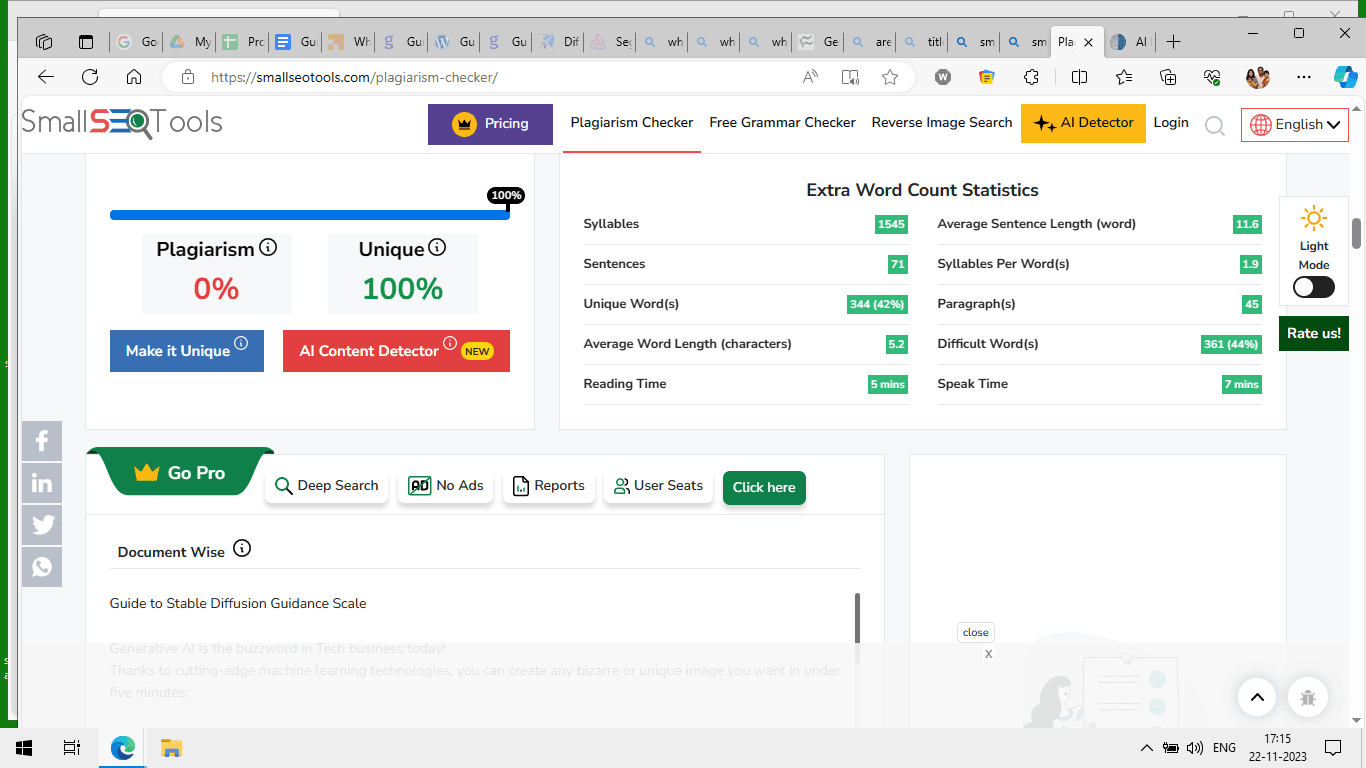Image resolution: width=1366 pixels, height=768 pixels.
Task: Open the Pricing page
Action: click(490, 124)
